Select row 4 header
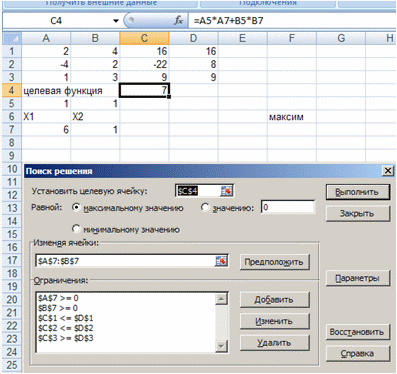397x374 pixels. pos(12,90)
